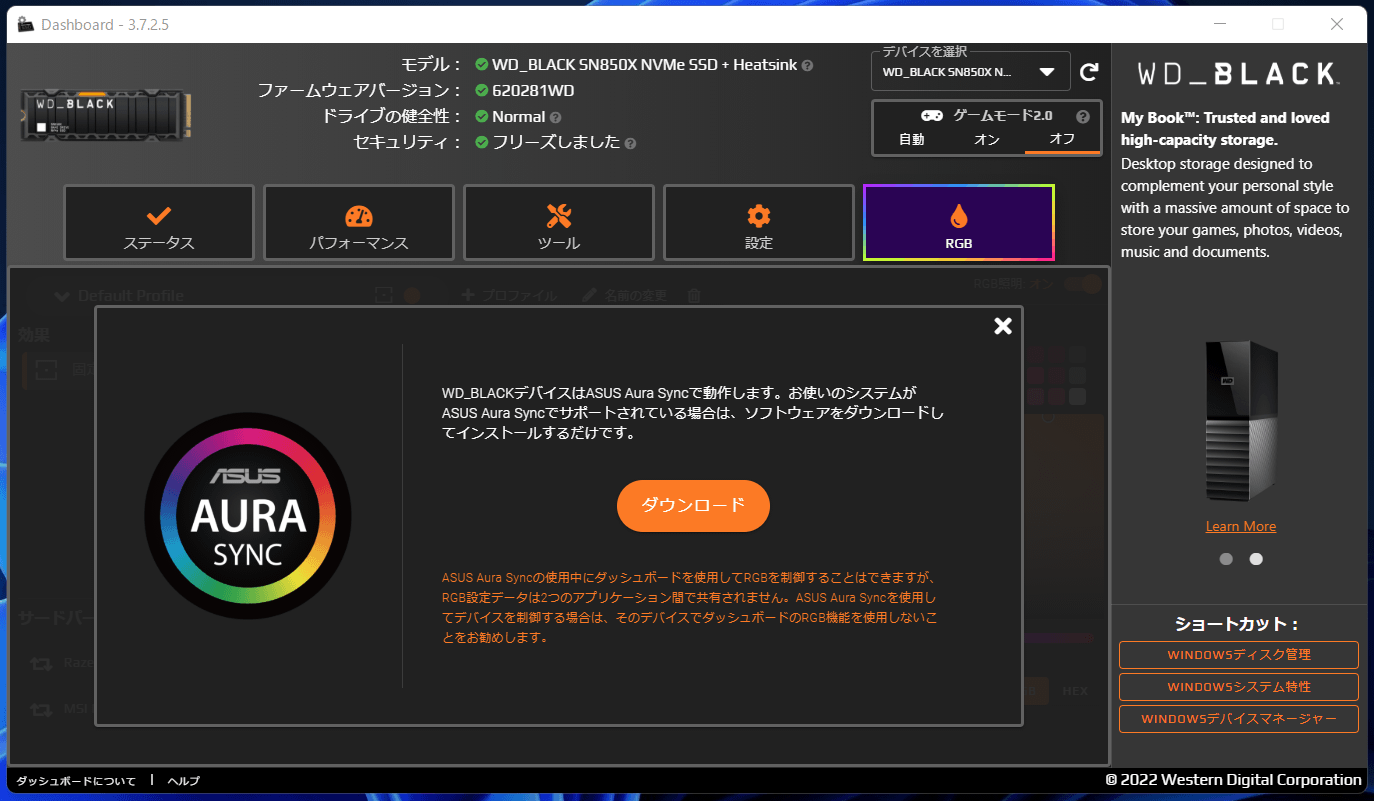This screenshot has height=801, width=1374.
Task: Click the dashed-square zone icon by Default Profile
Action: click(x=383, y=295)
